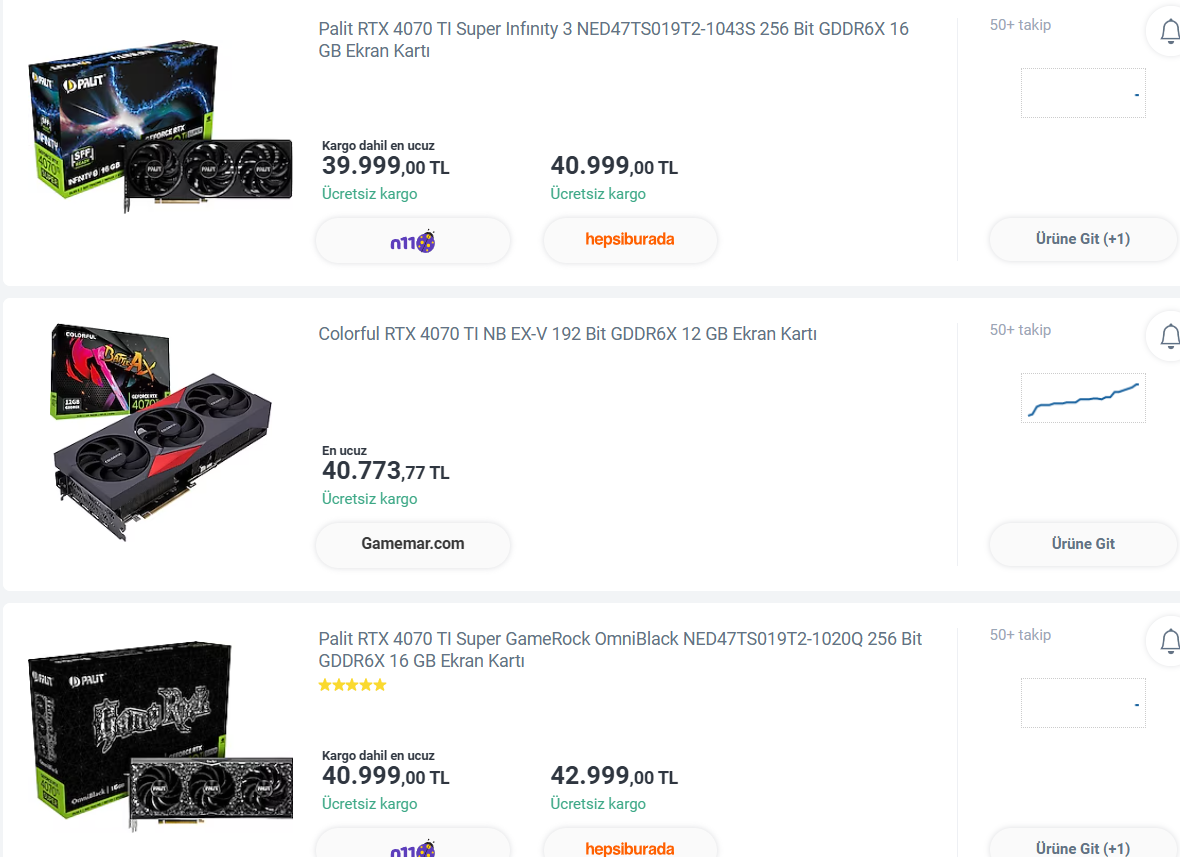Rate stars under Palit GameRock OmniBlack title
1180x857 pixels.
pos(352,685)
